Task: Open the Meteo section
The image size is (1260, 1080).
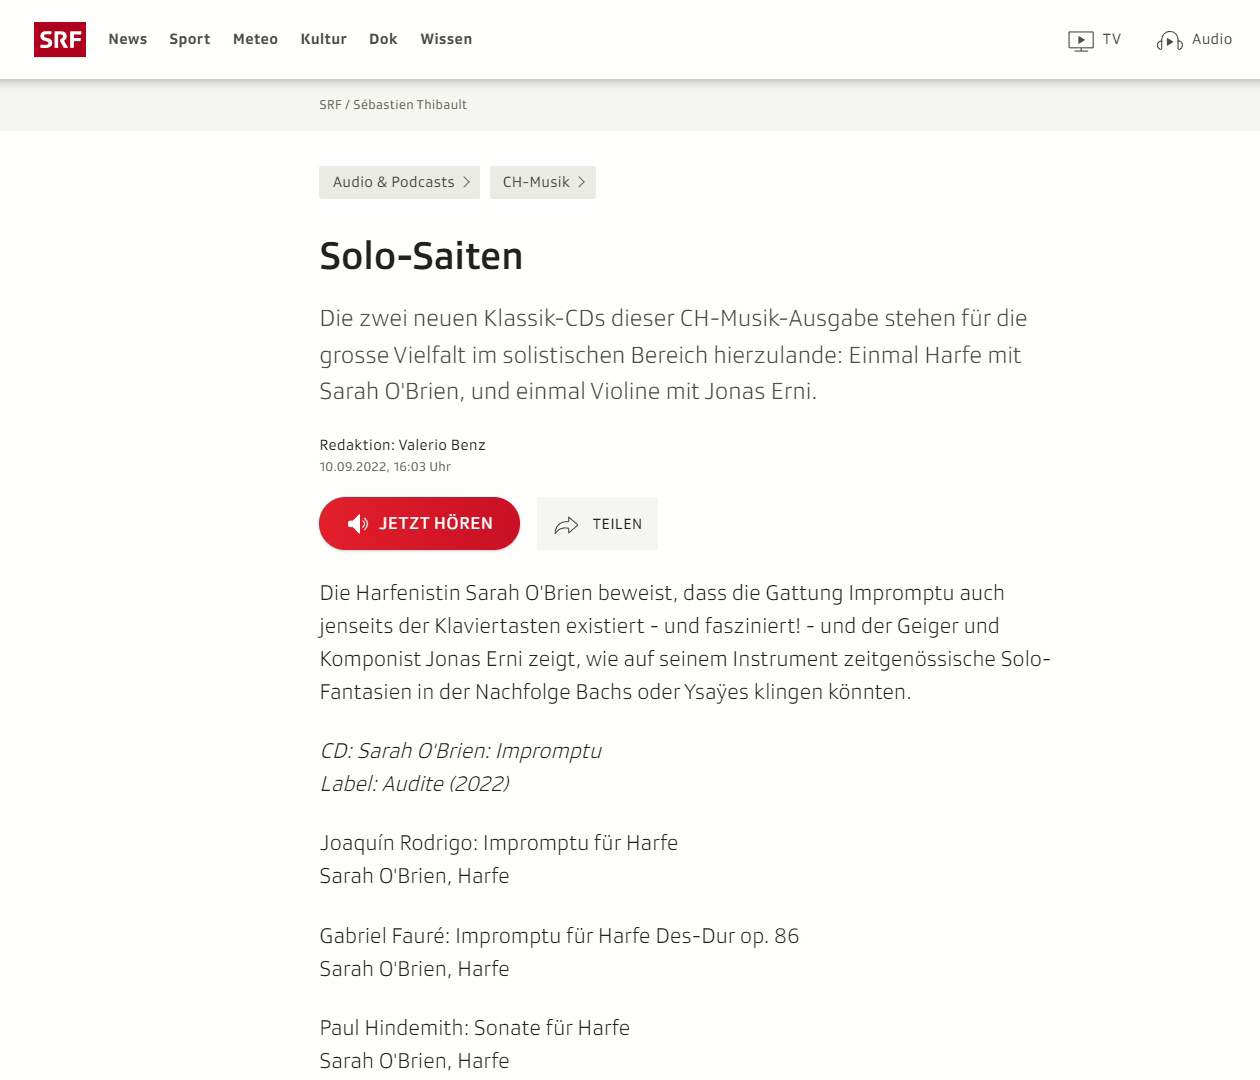Action: (255, 39)
